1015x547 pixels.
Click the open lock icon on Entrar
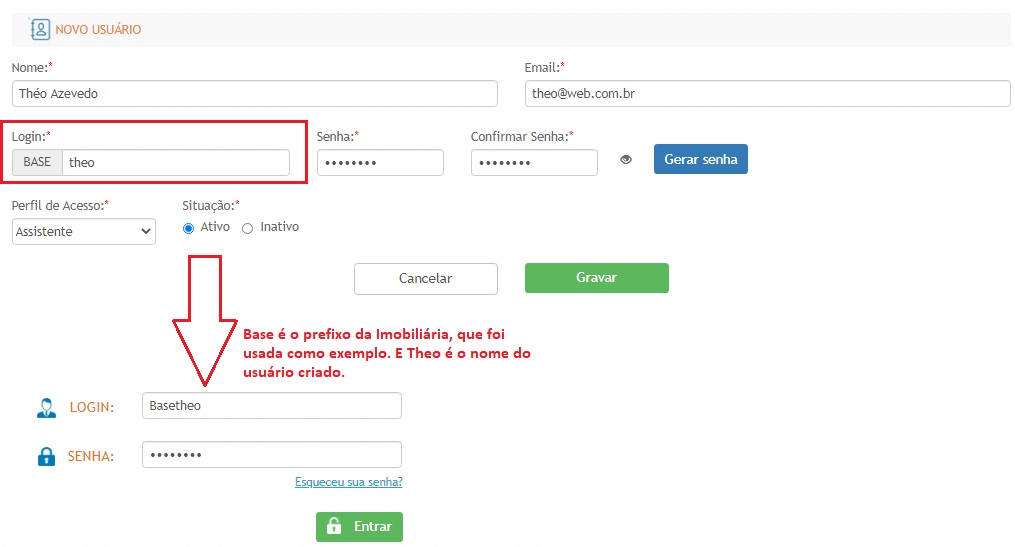pyautogui.click(x=334, y=527)
